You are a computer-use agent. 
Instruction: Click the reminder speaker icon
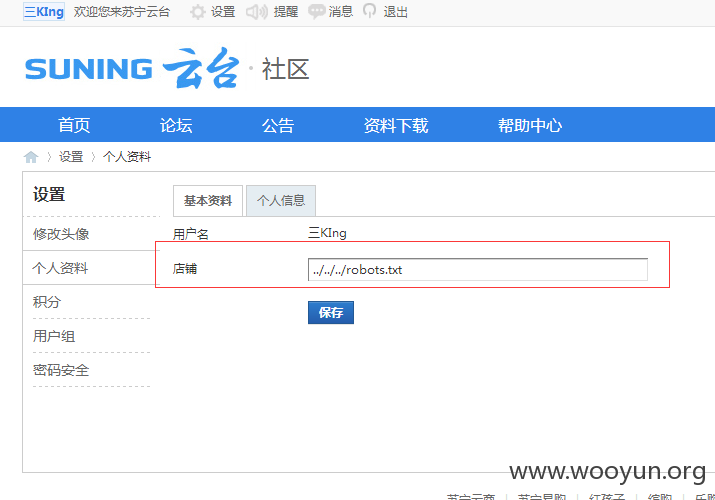coord(257,12)
